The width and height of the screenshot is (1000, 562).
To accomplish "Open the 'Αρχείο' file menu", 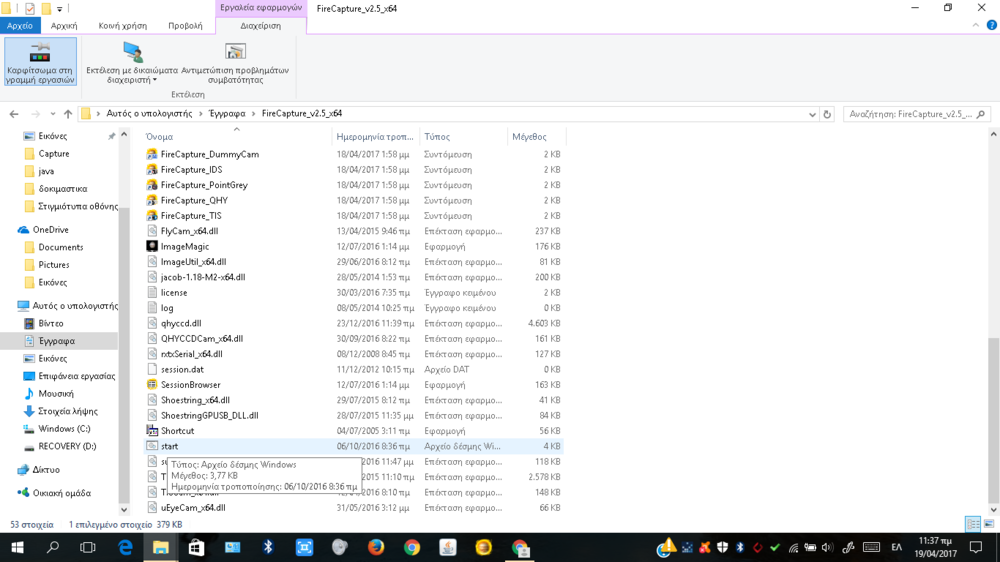I will tap(20, 26).
